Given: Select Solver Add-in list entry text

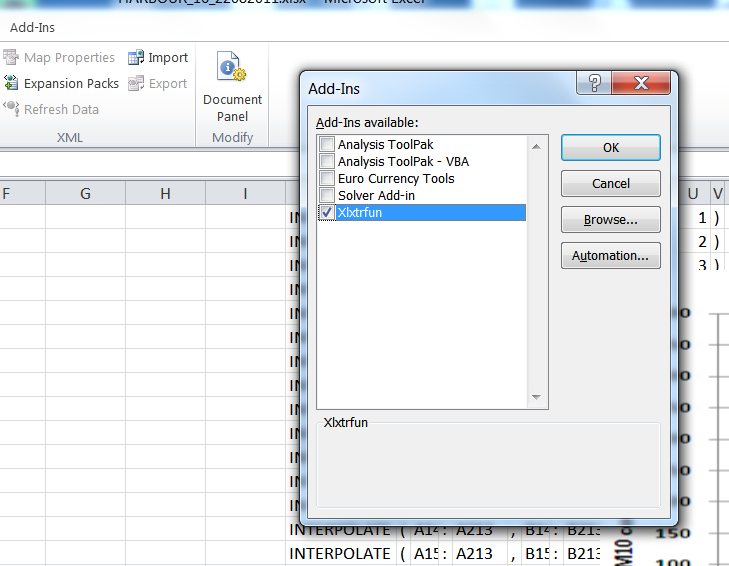Looking at the screenshot, I should pyautogui.click(x=376, y=196).
